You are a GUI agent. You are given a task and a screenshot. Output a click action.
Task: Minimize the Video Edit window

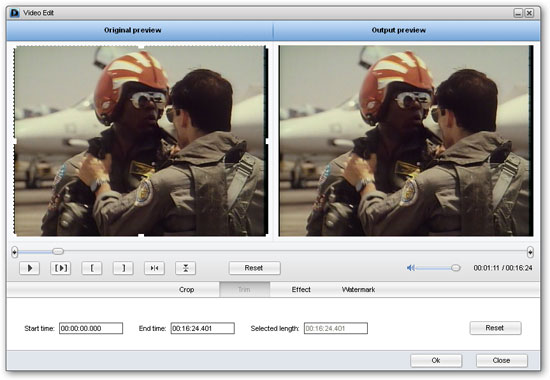click(x=518, y=13)
